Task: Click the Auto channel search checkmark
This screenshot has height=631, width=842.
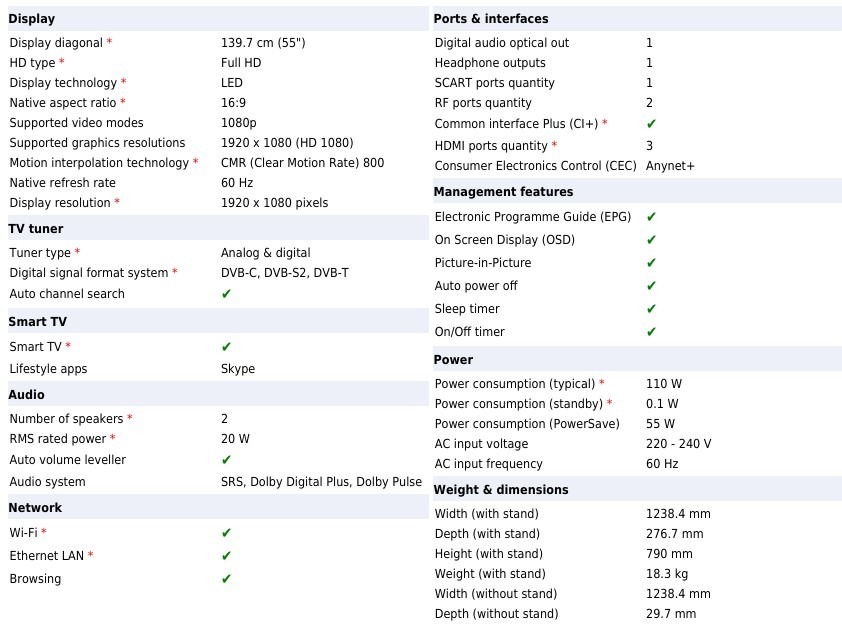Action: [x=226, y=294]
